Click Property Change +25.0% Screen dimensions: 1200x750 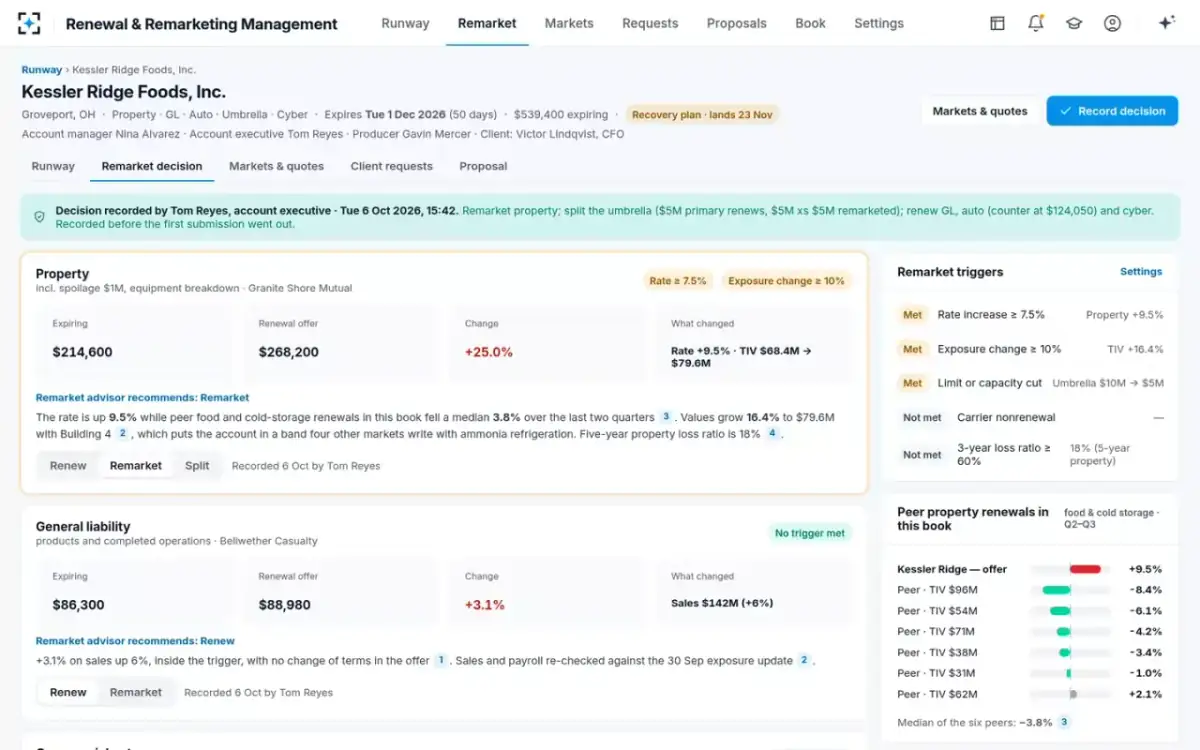pos(489,352)
